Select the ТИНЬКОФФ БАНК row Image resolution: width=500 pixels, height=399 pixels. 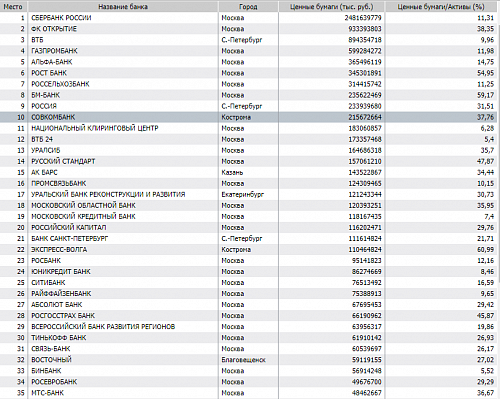[248, 338]
